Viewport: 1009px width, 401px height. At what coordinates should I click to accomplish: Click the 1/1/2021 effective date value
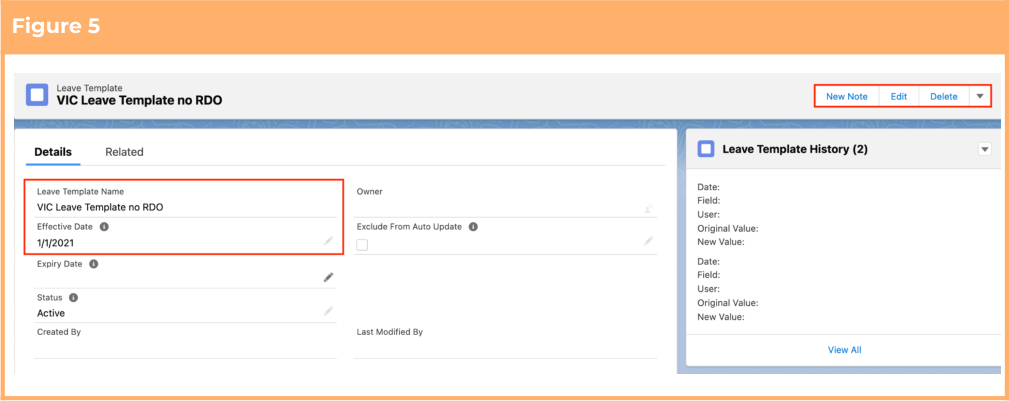(x=55, y=244)
